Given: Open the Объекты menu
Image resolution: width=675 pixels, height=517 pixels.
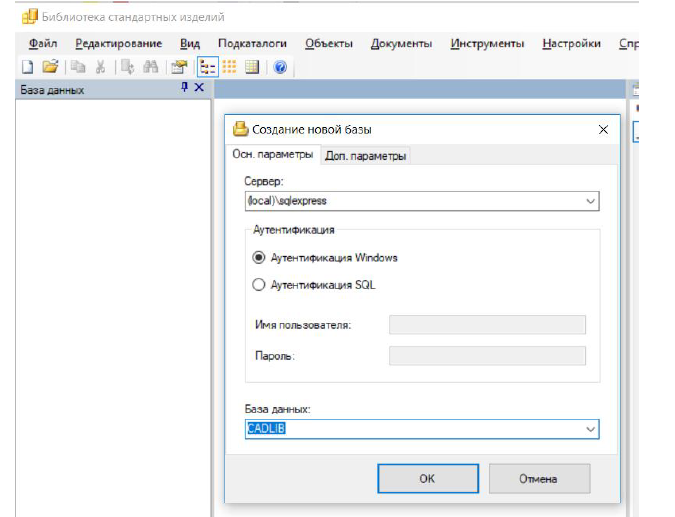Looking at the screenshot, I should (x=329, y=43).
